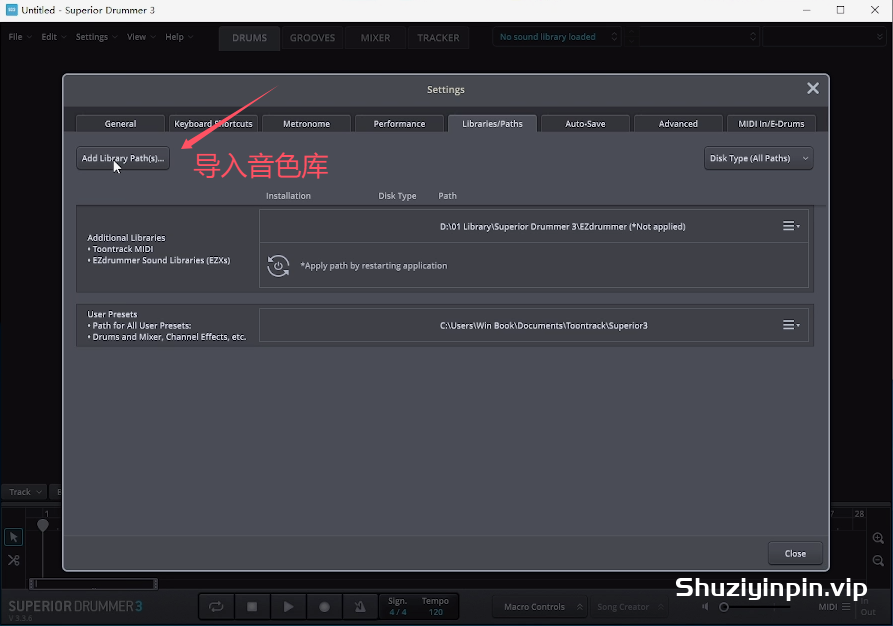Click the Superior Drummer 3 title bar app icon
This screenshot has height=626, width=893.
click(x=11, y=10)
